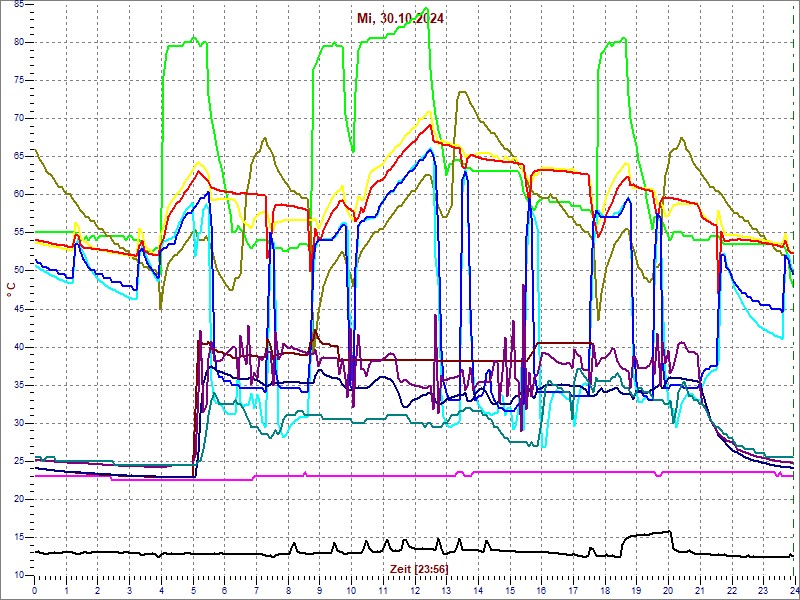This screenshot has height=600, width=800.
Task: Click hour 9 on the time axis
Action: point(319,590)
